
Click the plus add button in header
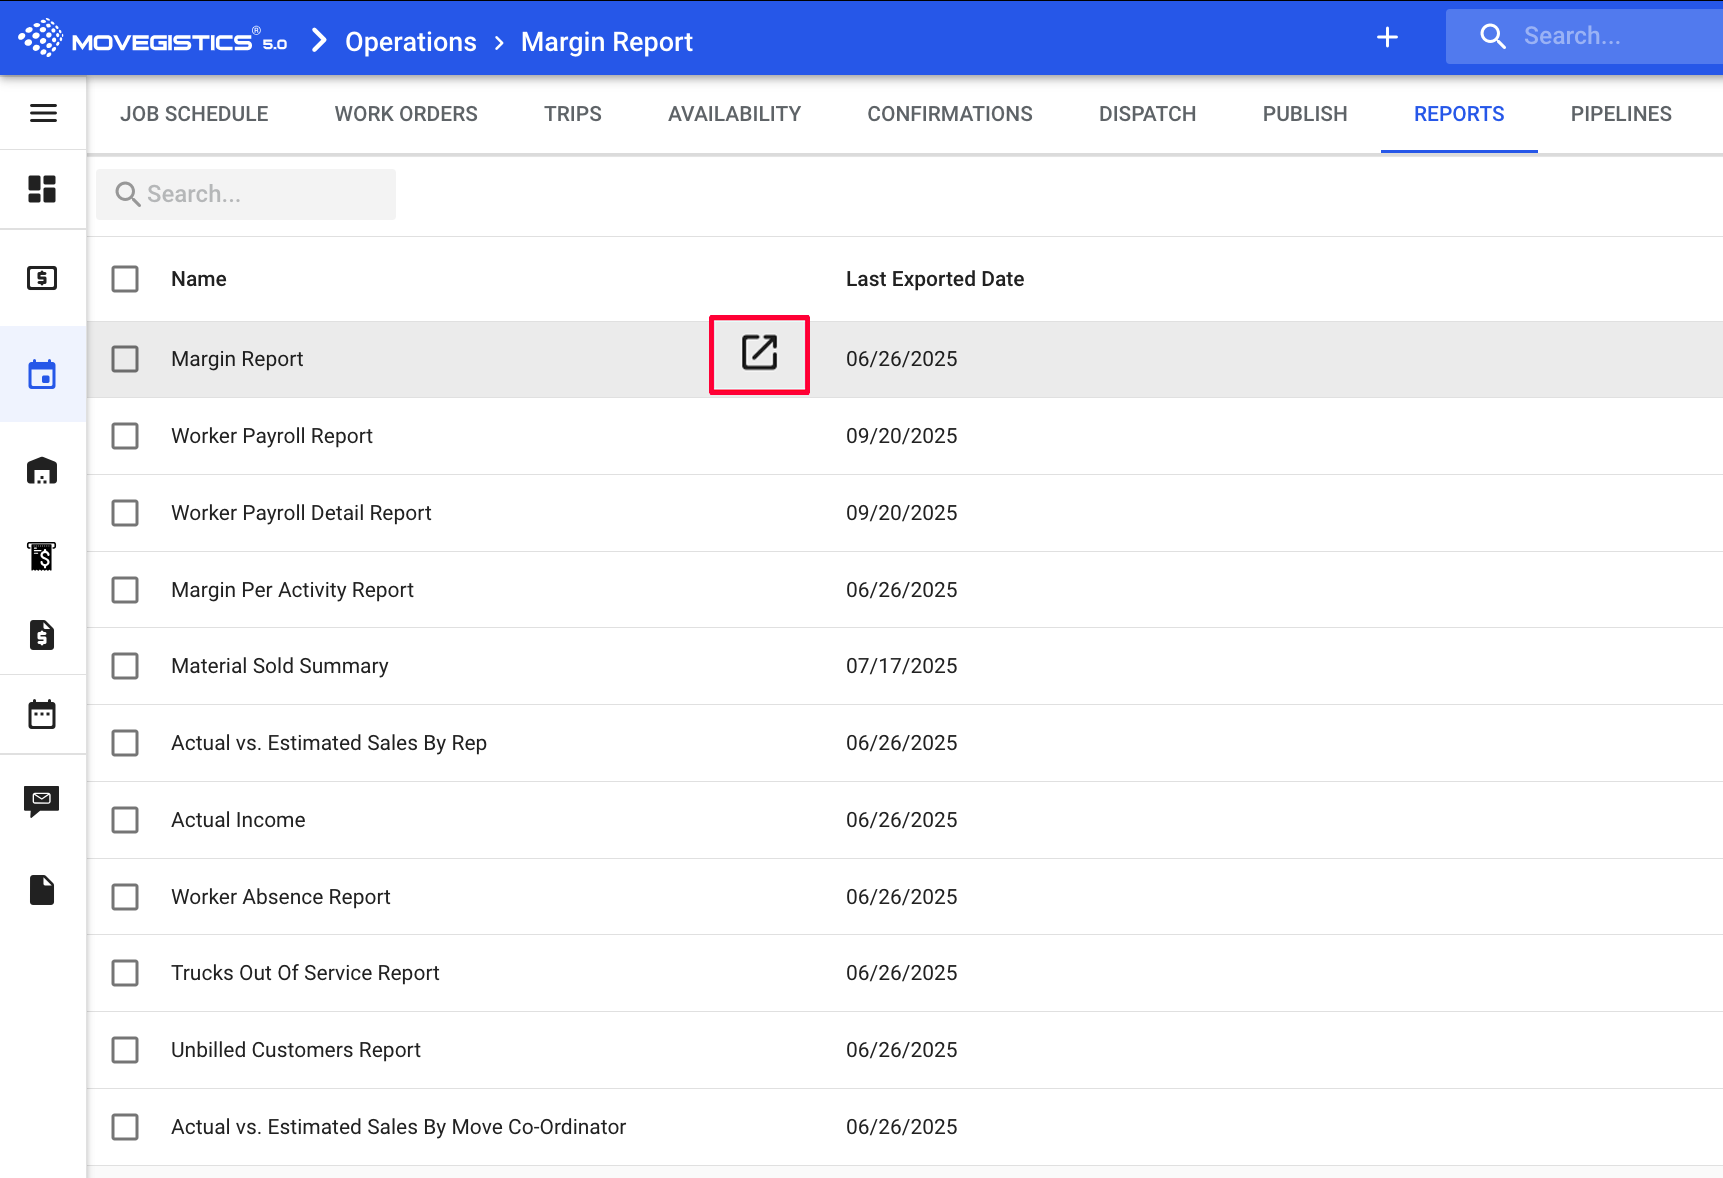click(1387, 38)
